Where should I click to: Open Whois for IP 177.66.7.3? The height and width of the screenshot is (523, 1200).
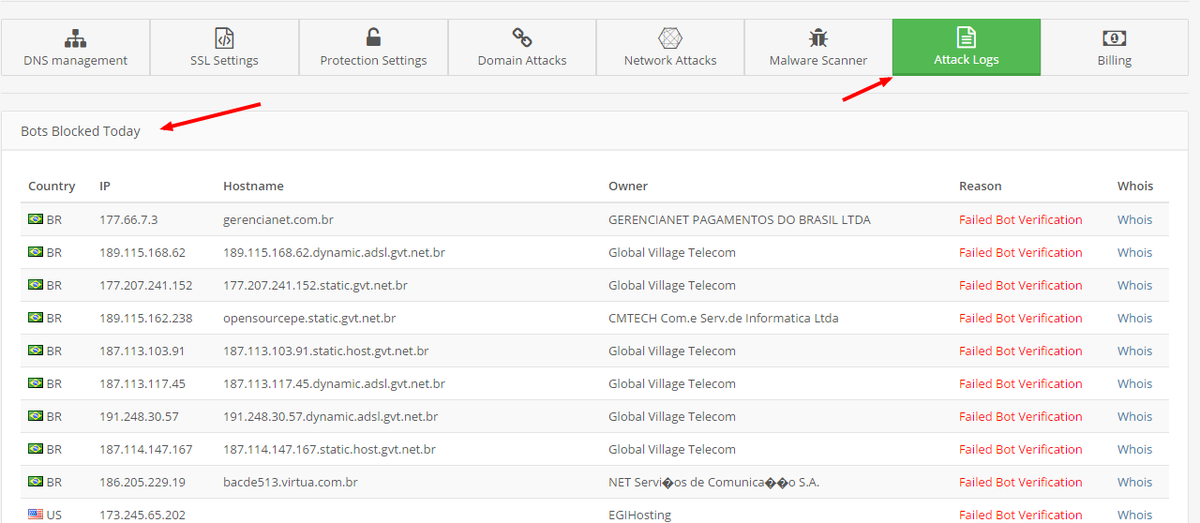click(x=1135, y=219)
